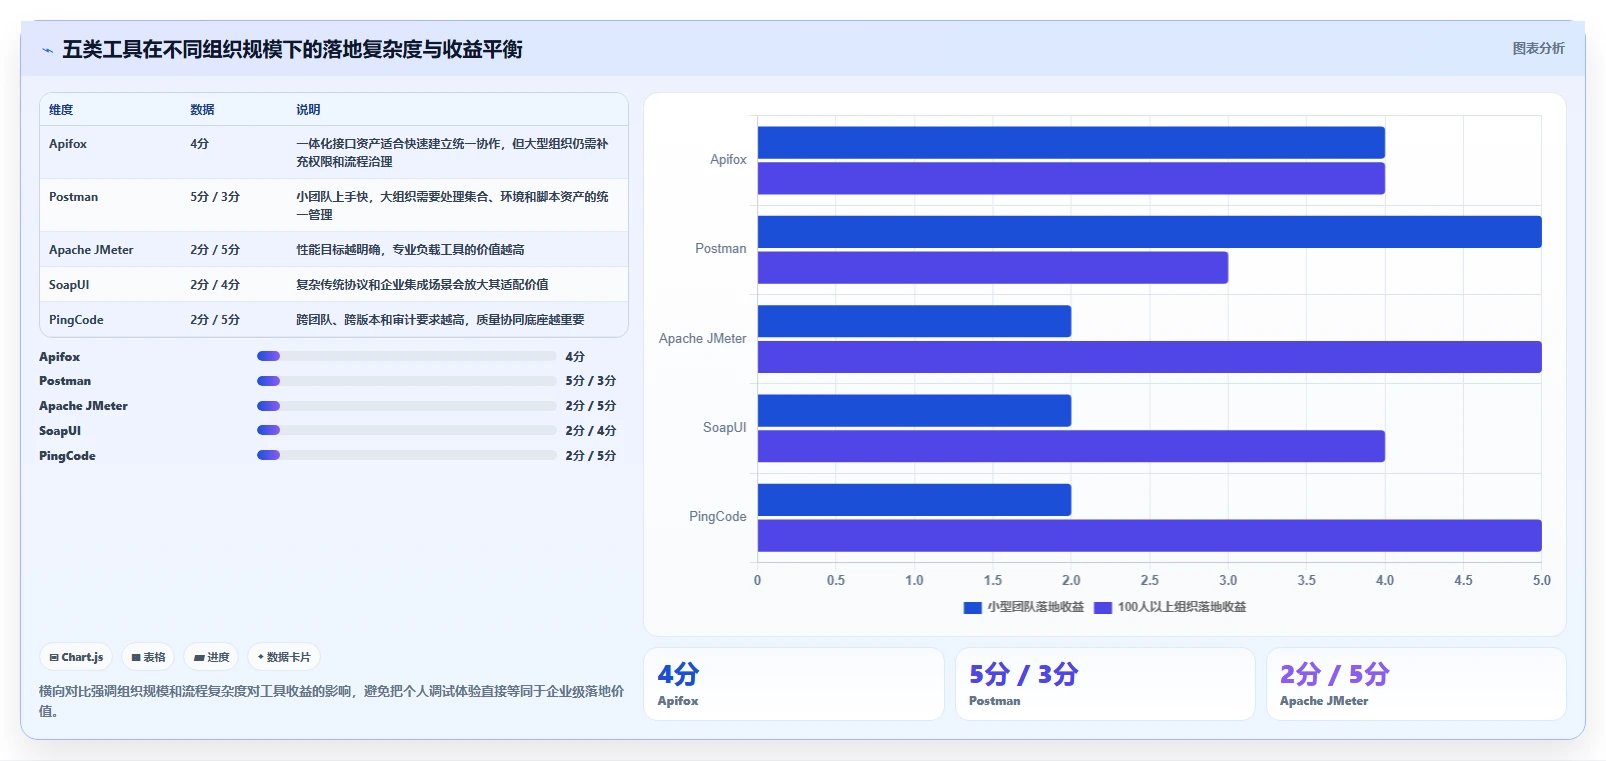Viewport: 1606px width, 761px height.
Task: Click the 2.5 x-axis tick label
Action: [1150, 580]
